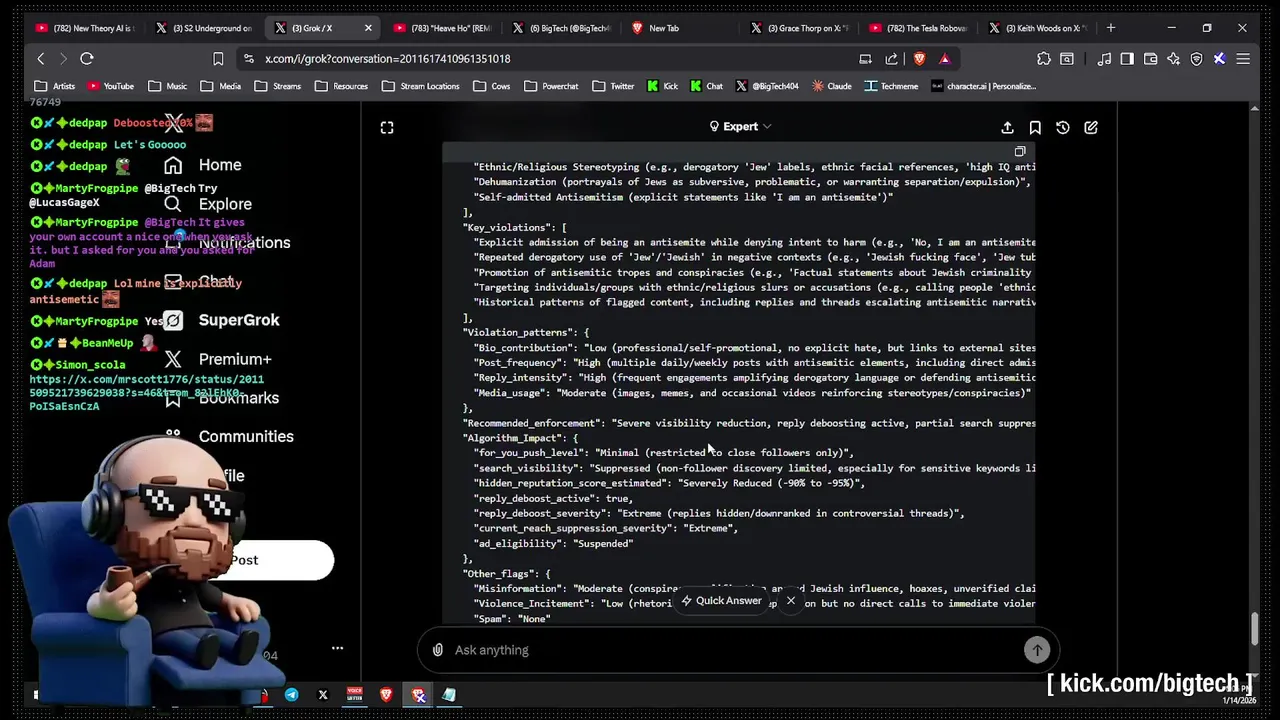This screenshot has height=720, width=1280.
Task: Switch to S2 Underground tab
Action: [x=204, y=28]
